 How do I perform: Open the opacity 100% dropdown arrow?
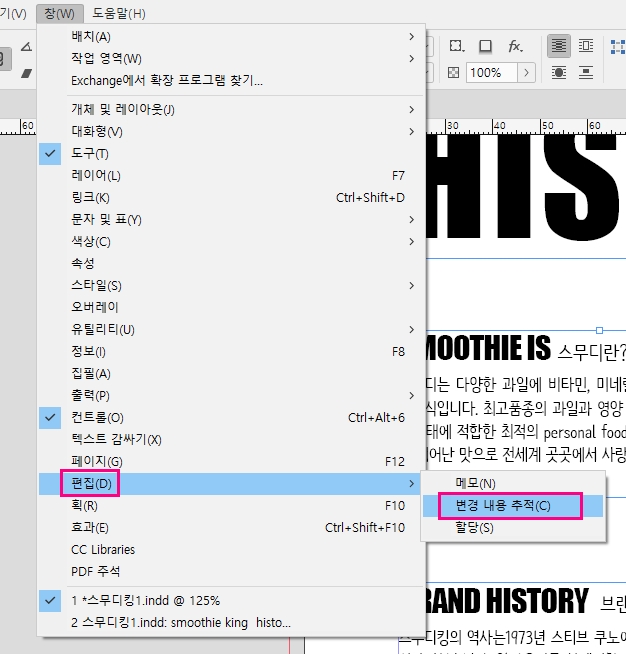pos(524,73)
